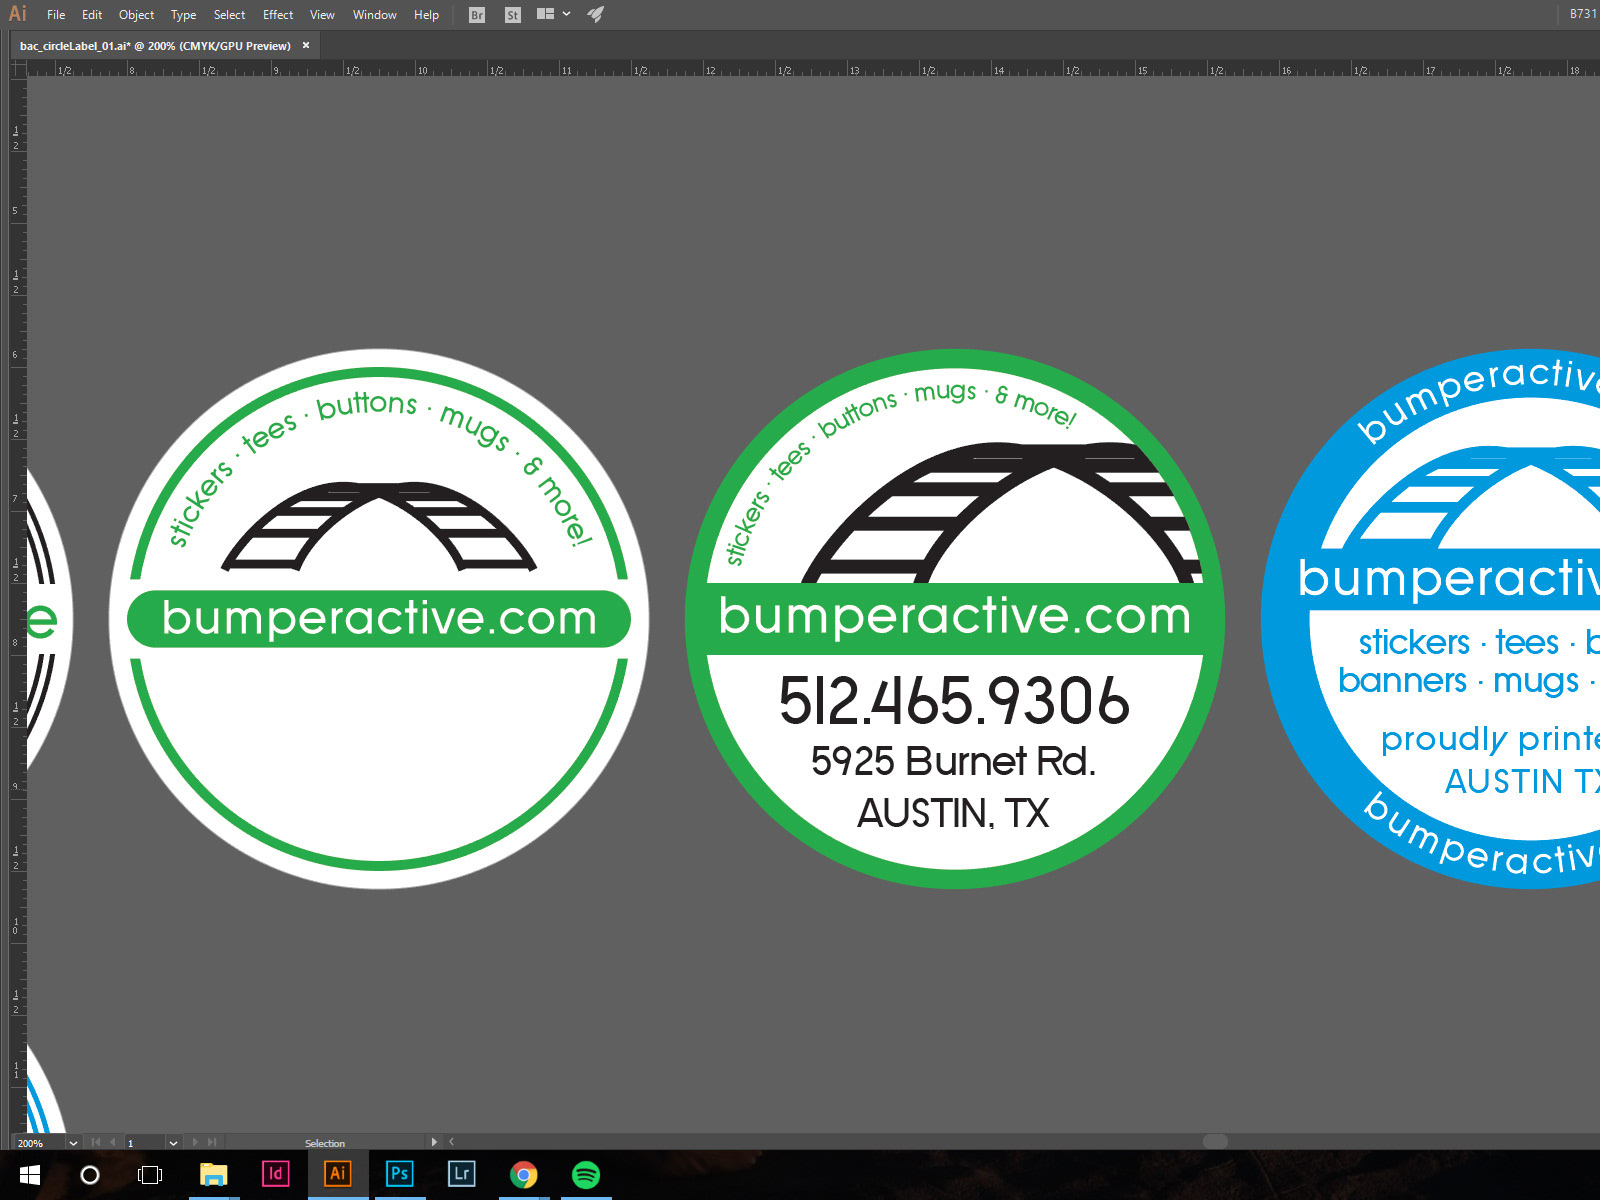Screen dimensions: 1600x1200
Task: Go to the first artboard
Action: 96,1142
